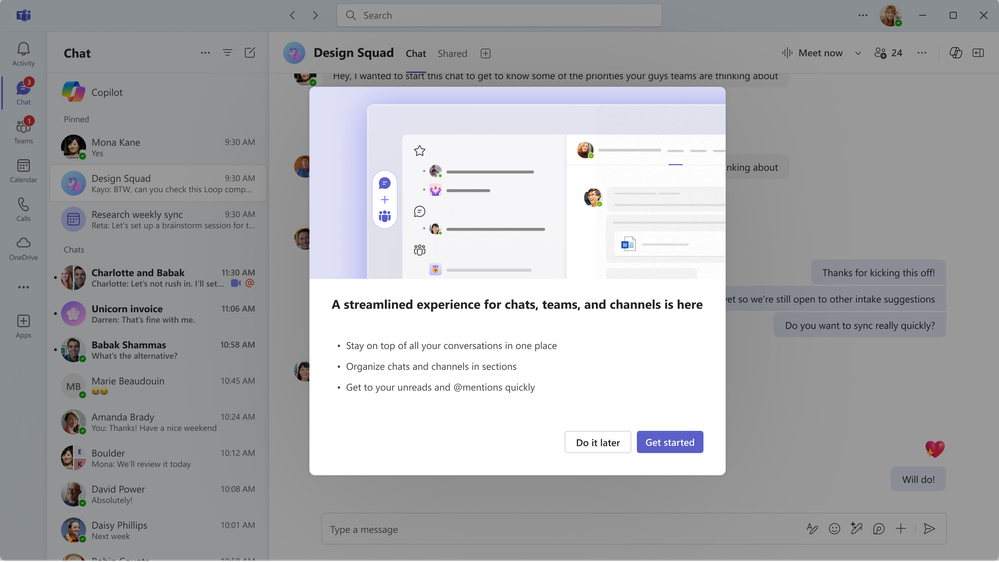
Task: Open chat in side panel icon
Action: pyautogui.click(x=978, y=53)
